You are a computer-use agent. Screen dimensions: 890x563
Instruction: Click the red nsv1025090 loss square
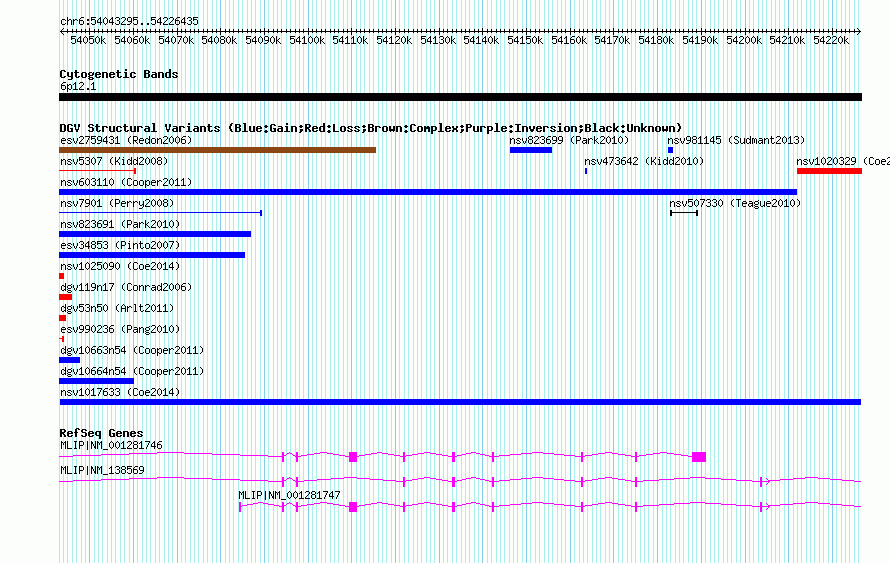(61, 276)
